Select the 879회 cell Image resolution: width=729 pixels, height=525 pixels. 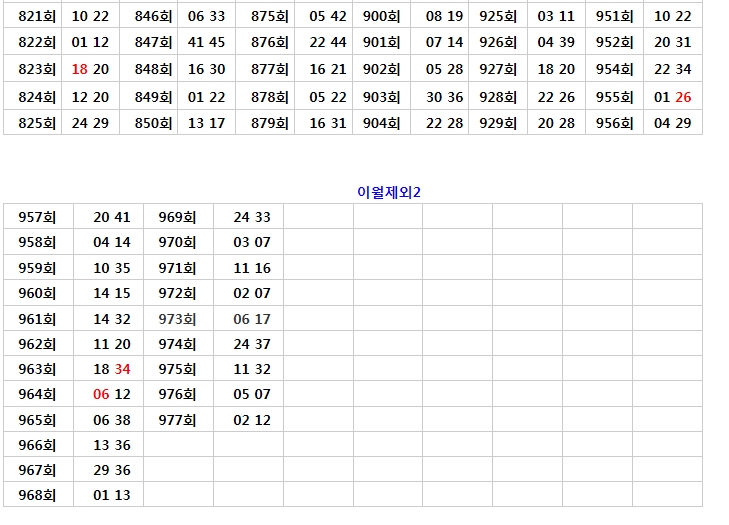pyautogui.click(x=269, y=123)
